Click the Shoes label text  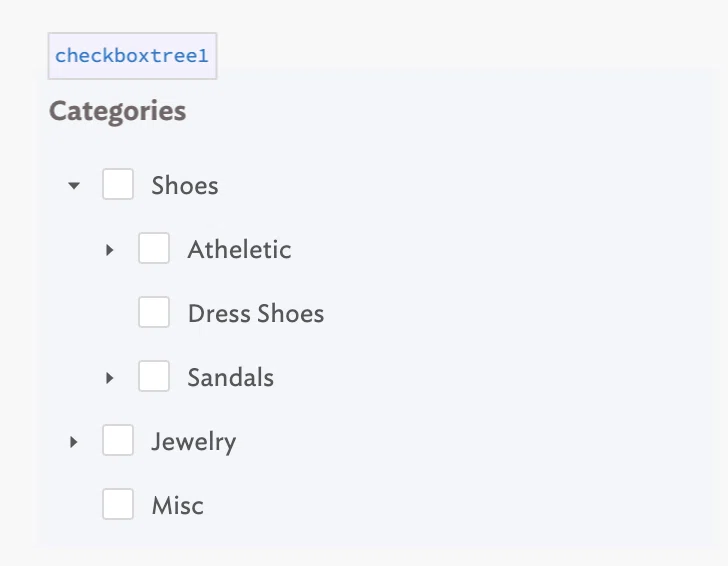(x=185, y=186)
